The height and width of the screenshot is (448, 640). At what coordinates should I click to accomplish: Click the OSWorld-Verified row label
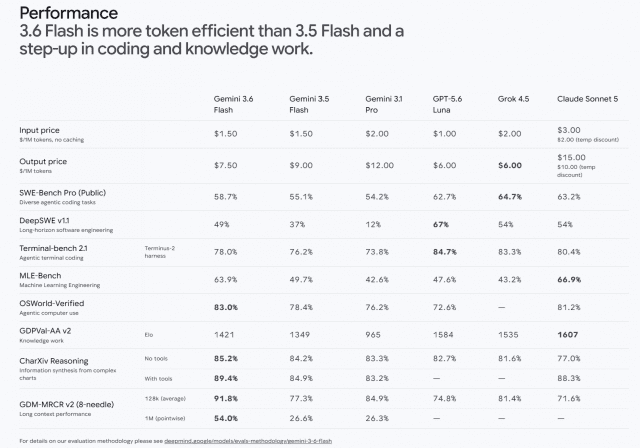coord(51,303)
